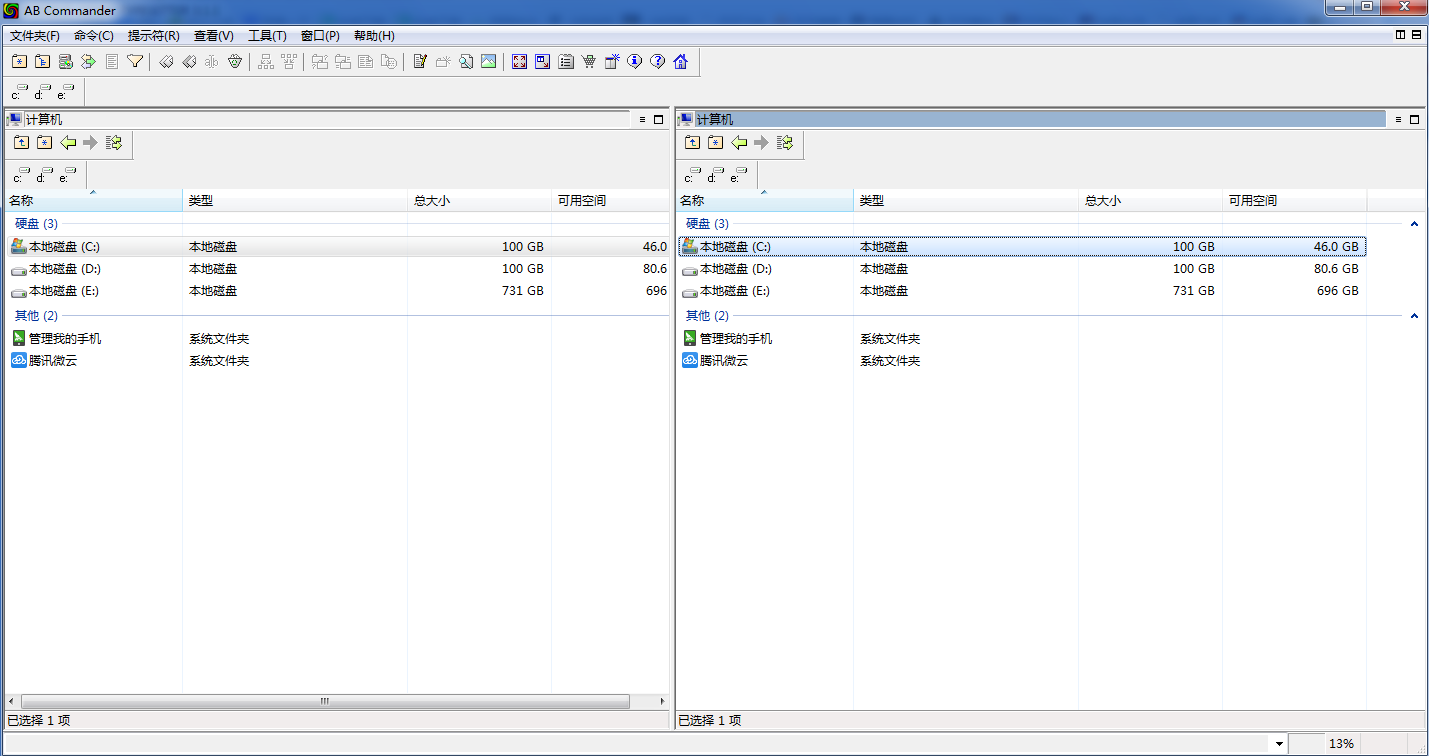Open the 查看(V) menu
Image resolution: width=1429 pixels, height=756 pixels.
pos(214,36)
